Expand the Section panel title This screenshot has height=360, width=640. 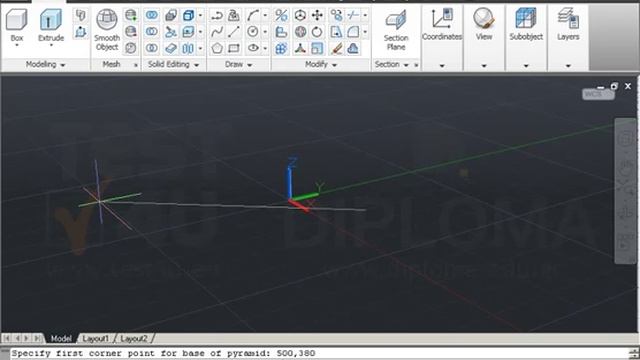click(x=391, y=64)
